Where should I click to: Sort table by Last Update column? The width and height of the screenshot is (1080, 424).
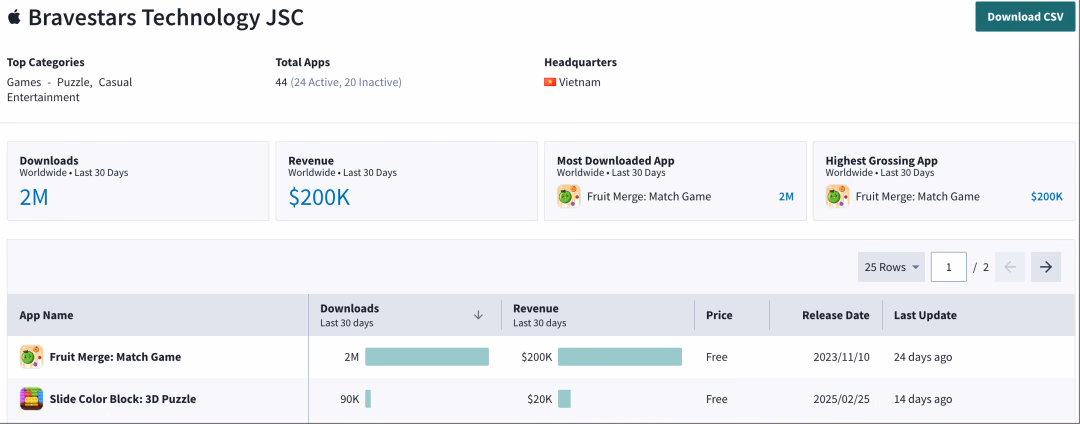click(x=925, y=315)
